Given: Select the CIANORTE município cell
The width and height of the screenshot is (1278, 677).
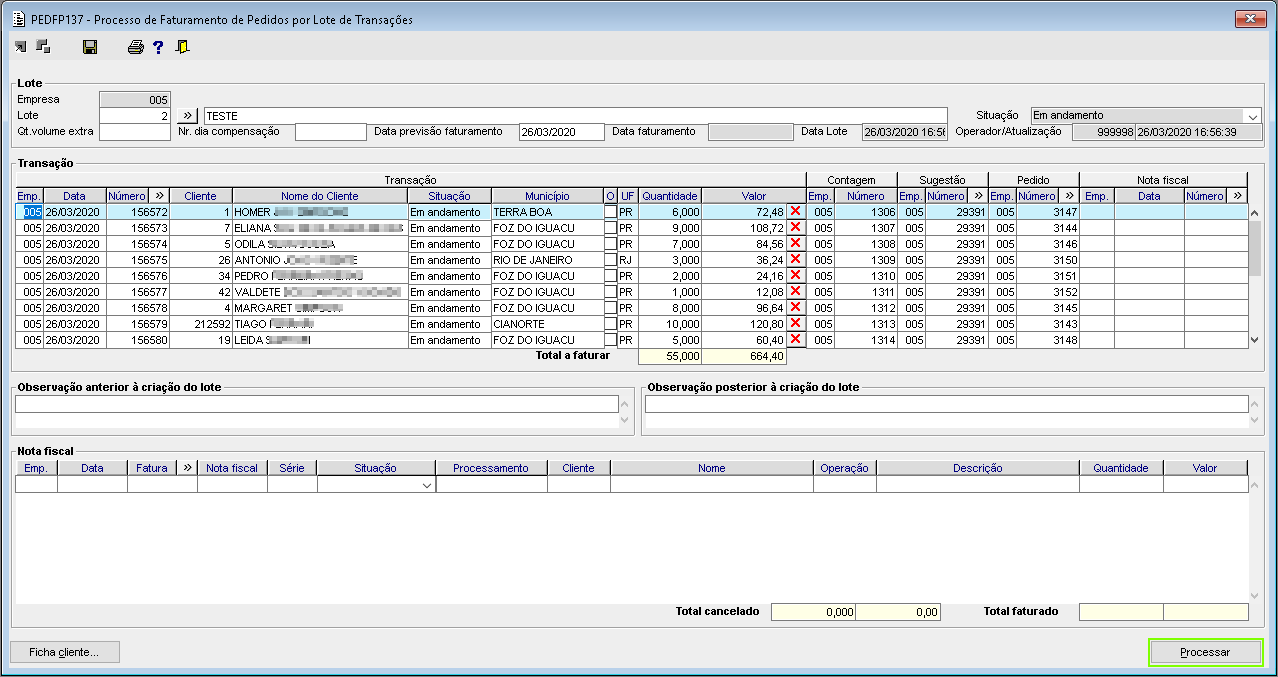Looking at the screenshot, I should (547, 324).
